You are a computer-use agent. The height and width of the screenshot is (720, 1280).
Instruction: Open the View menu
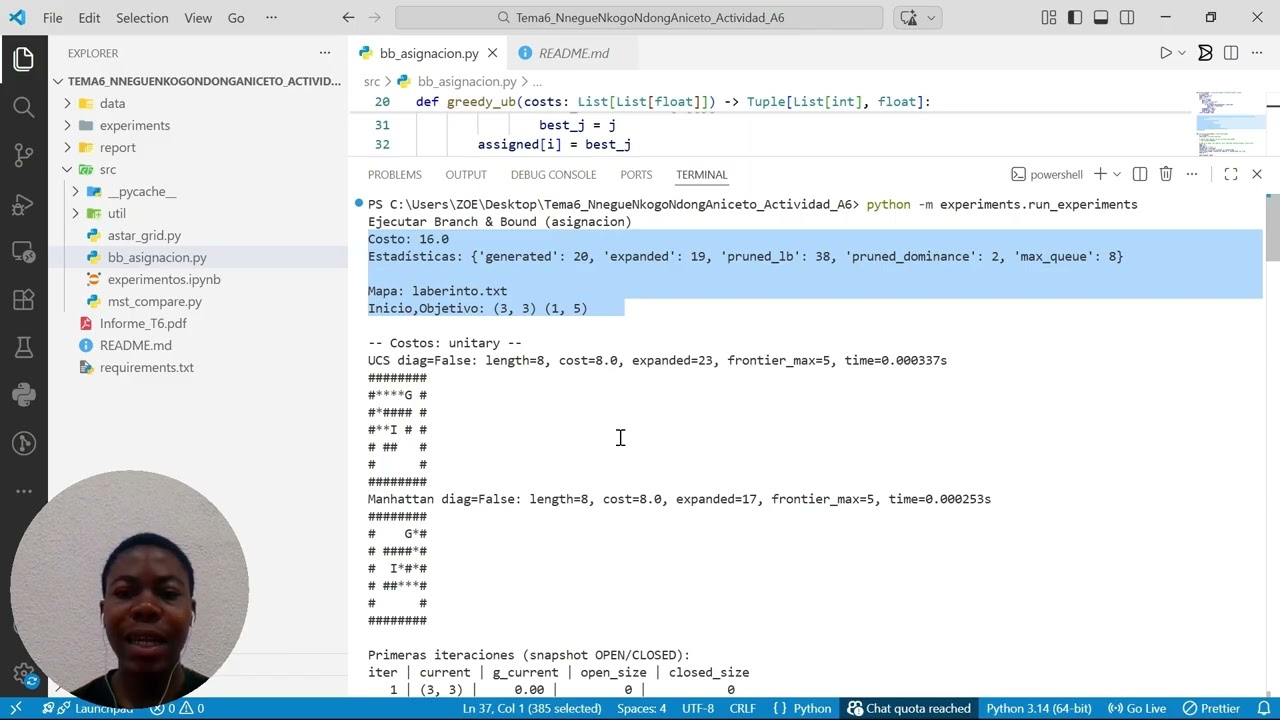pos(198,17)
